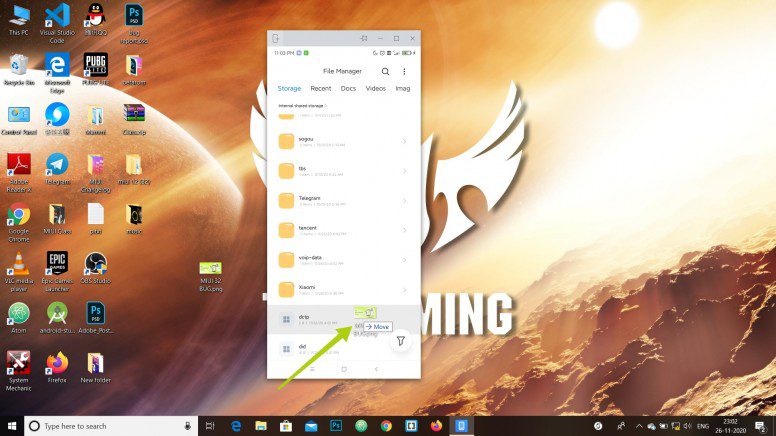This screenshot has width=776, height=436.
Task: Open the tbs folder
Action: pyautogui.click(x=344, y=171)
